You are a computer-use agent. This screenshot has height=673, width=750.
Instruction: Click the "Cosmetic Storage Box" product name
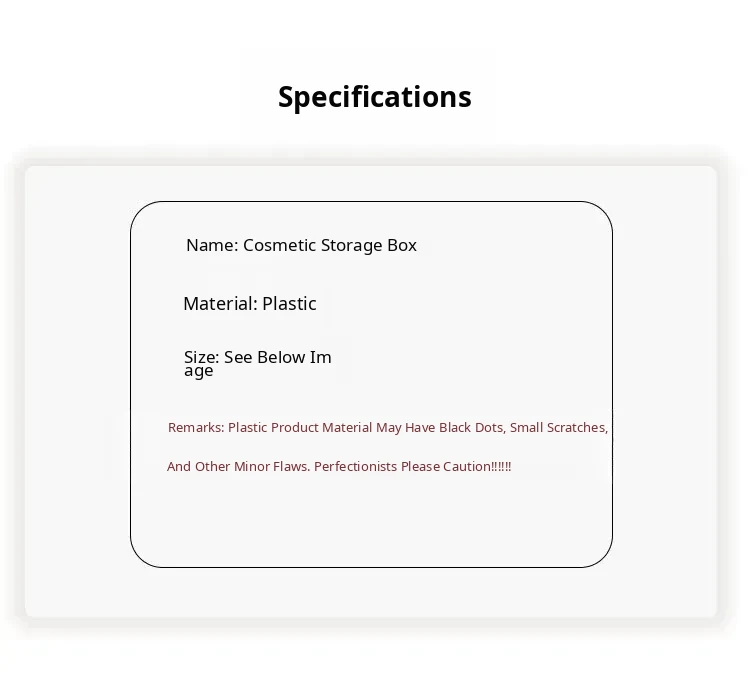(x=330, y=245)
